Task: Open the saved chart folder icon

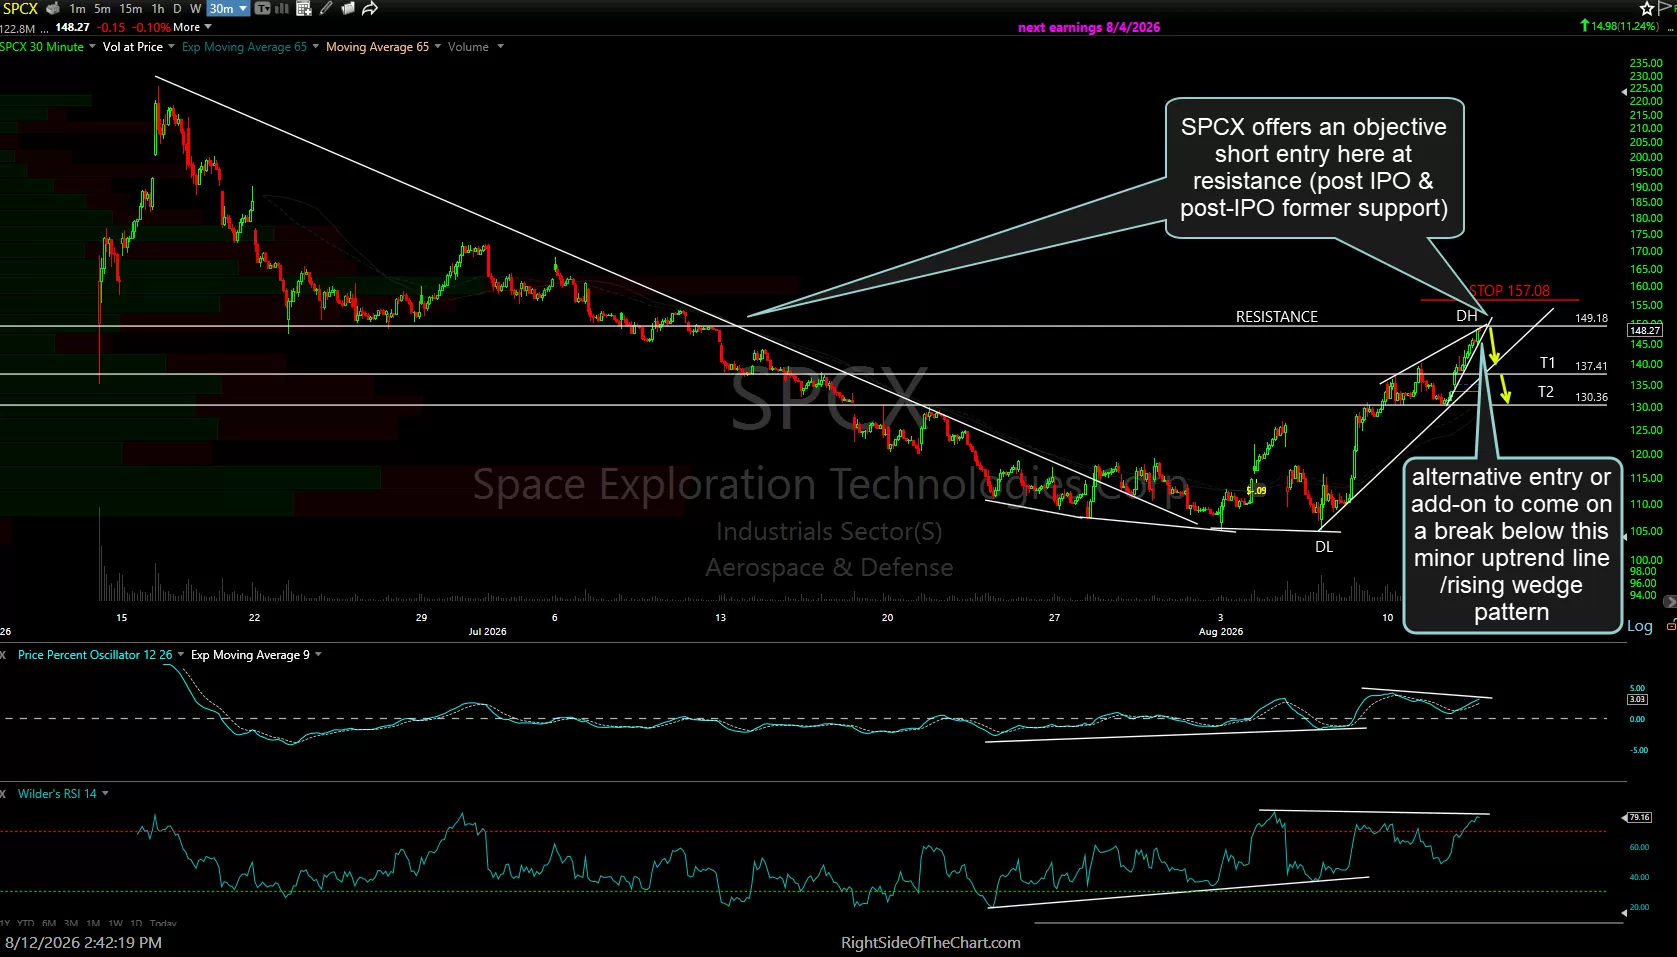Action: click(x=348, y=8)
